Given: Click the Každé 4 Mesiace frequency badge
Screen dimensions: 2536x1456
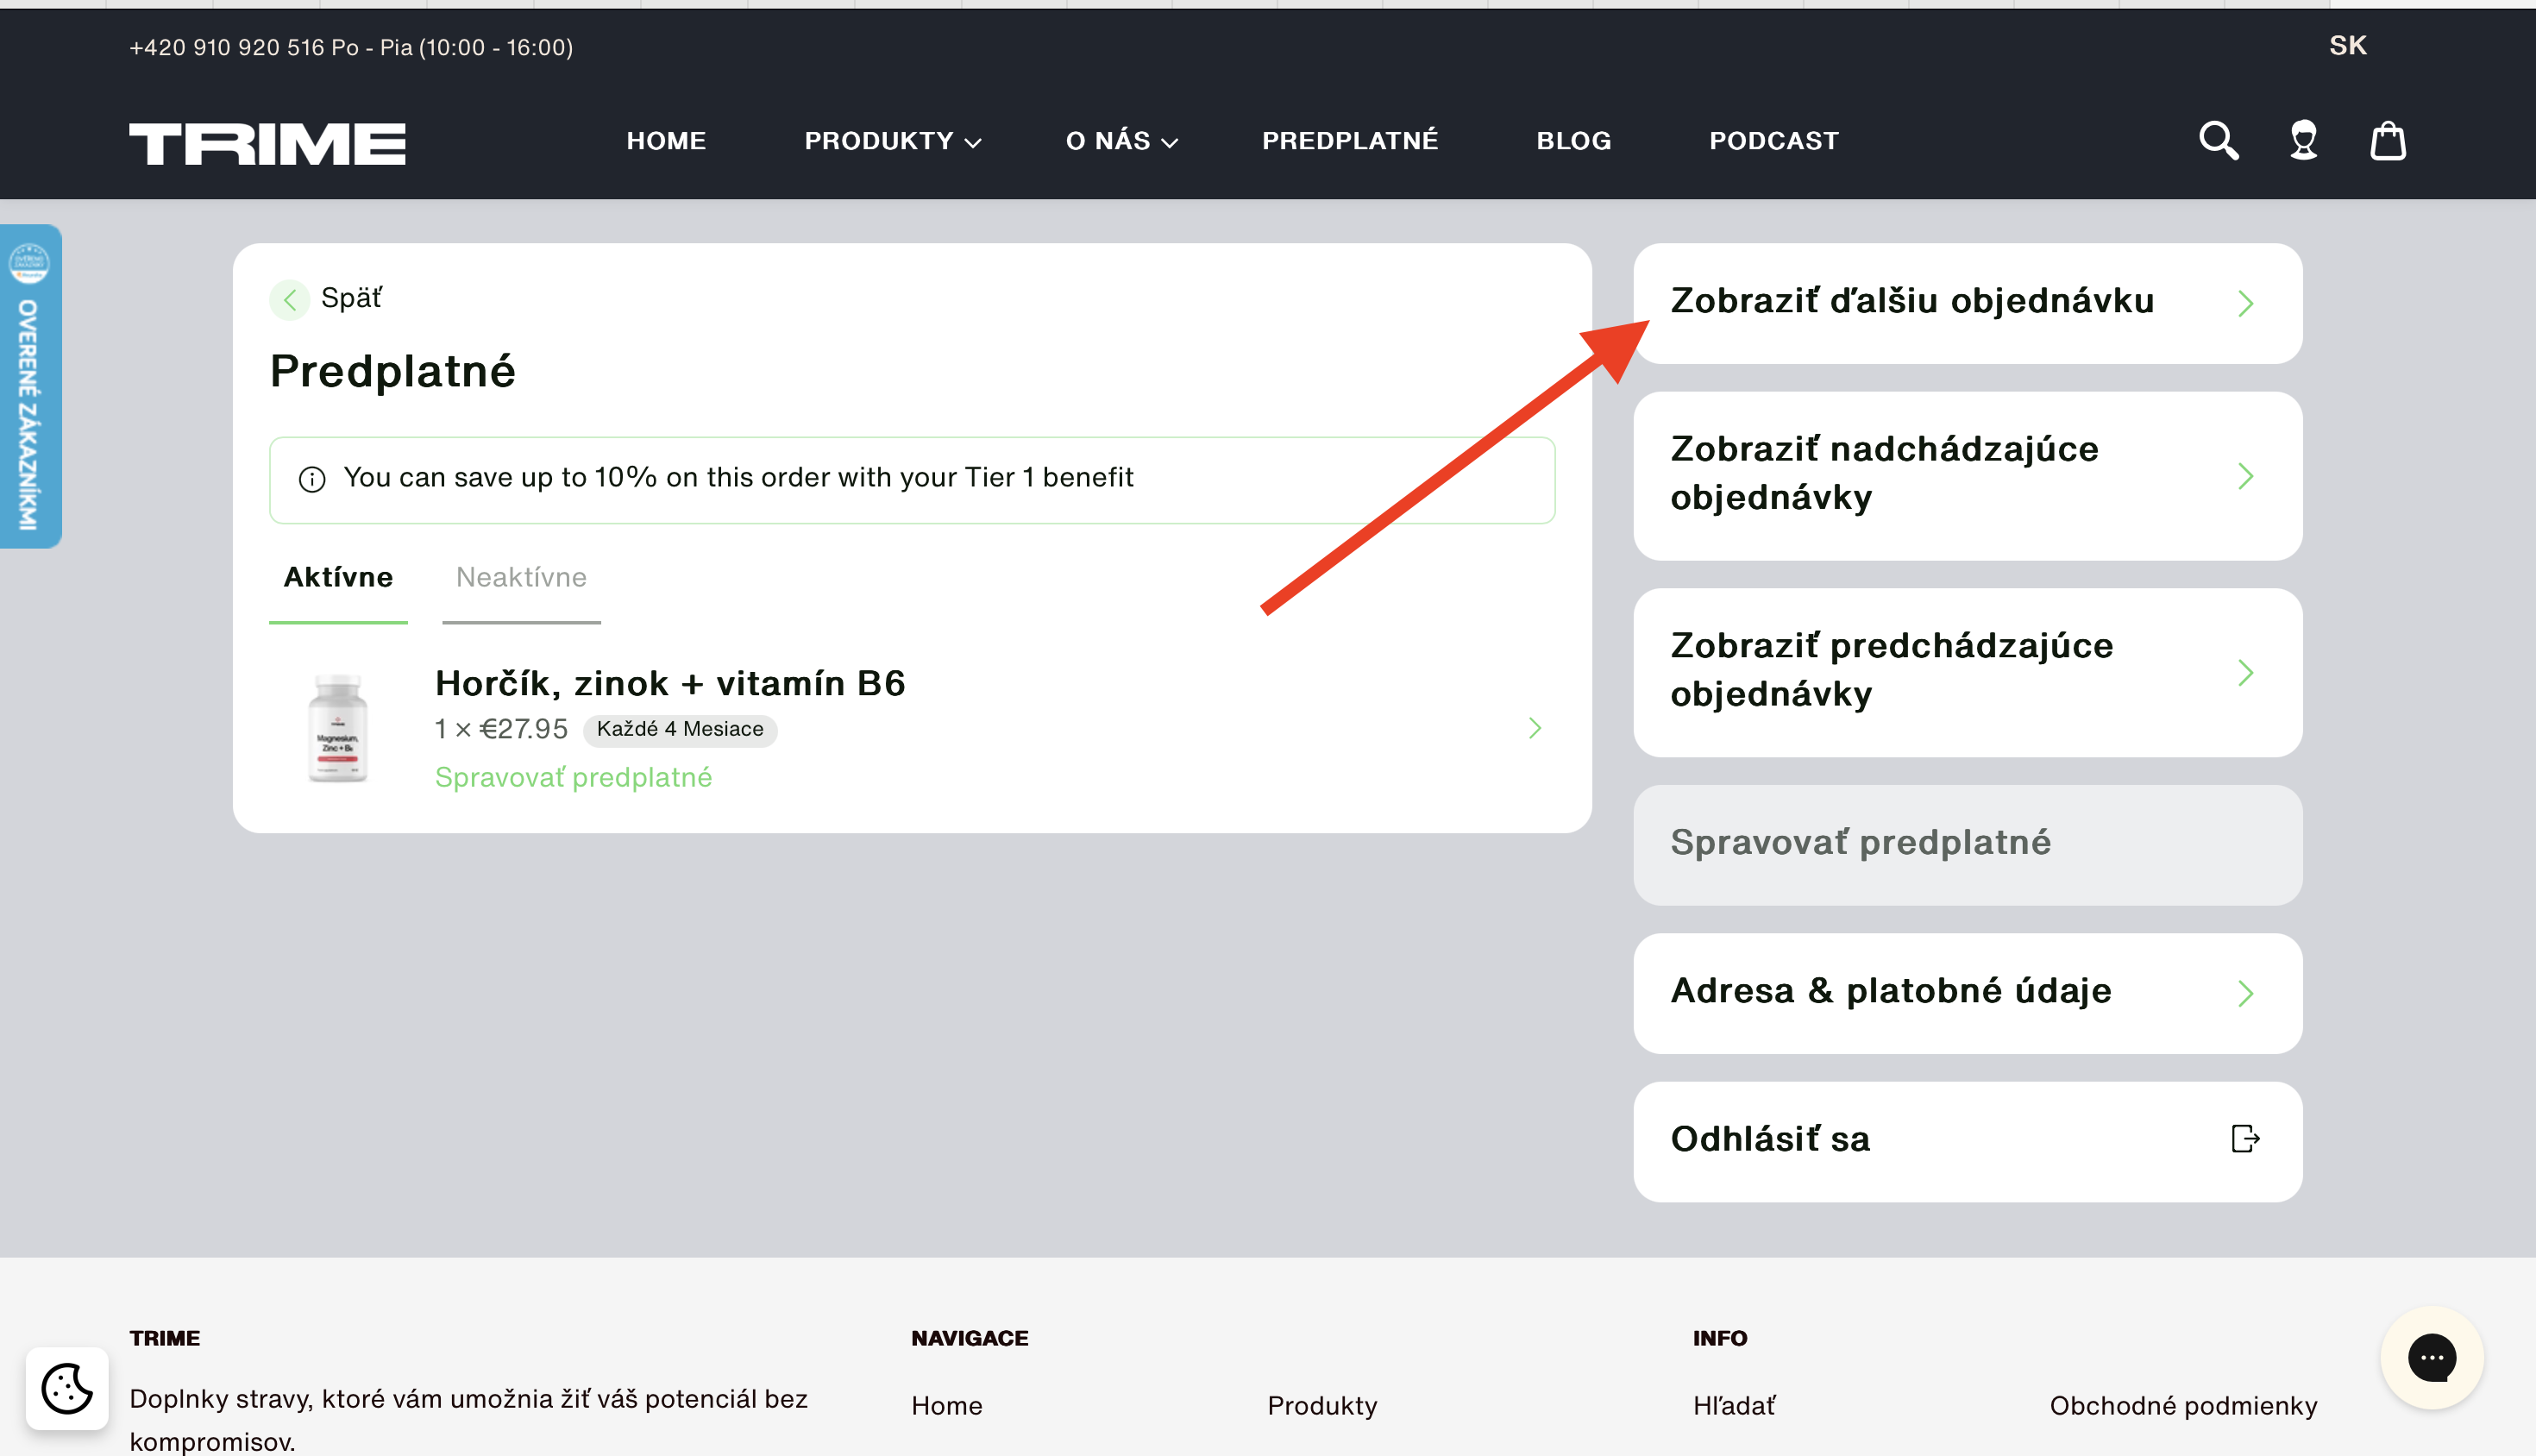Looking at the screenshot, I should point(680,730).
